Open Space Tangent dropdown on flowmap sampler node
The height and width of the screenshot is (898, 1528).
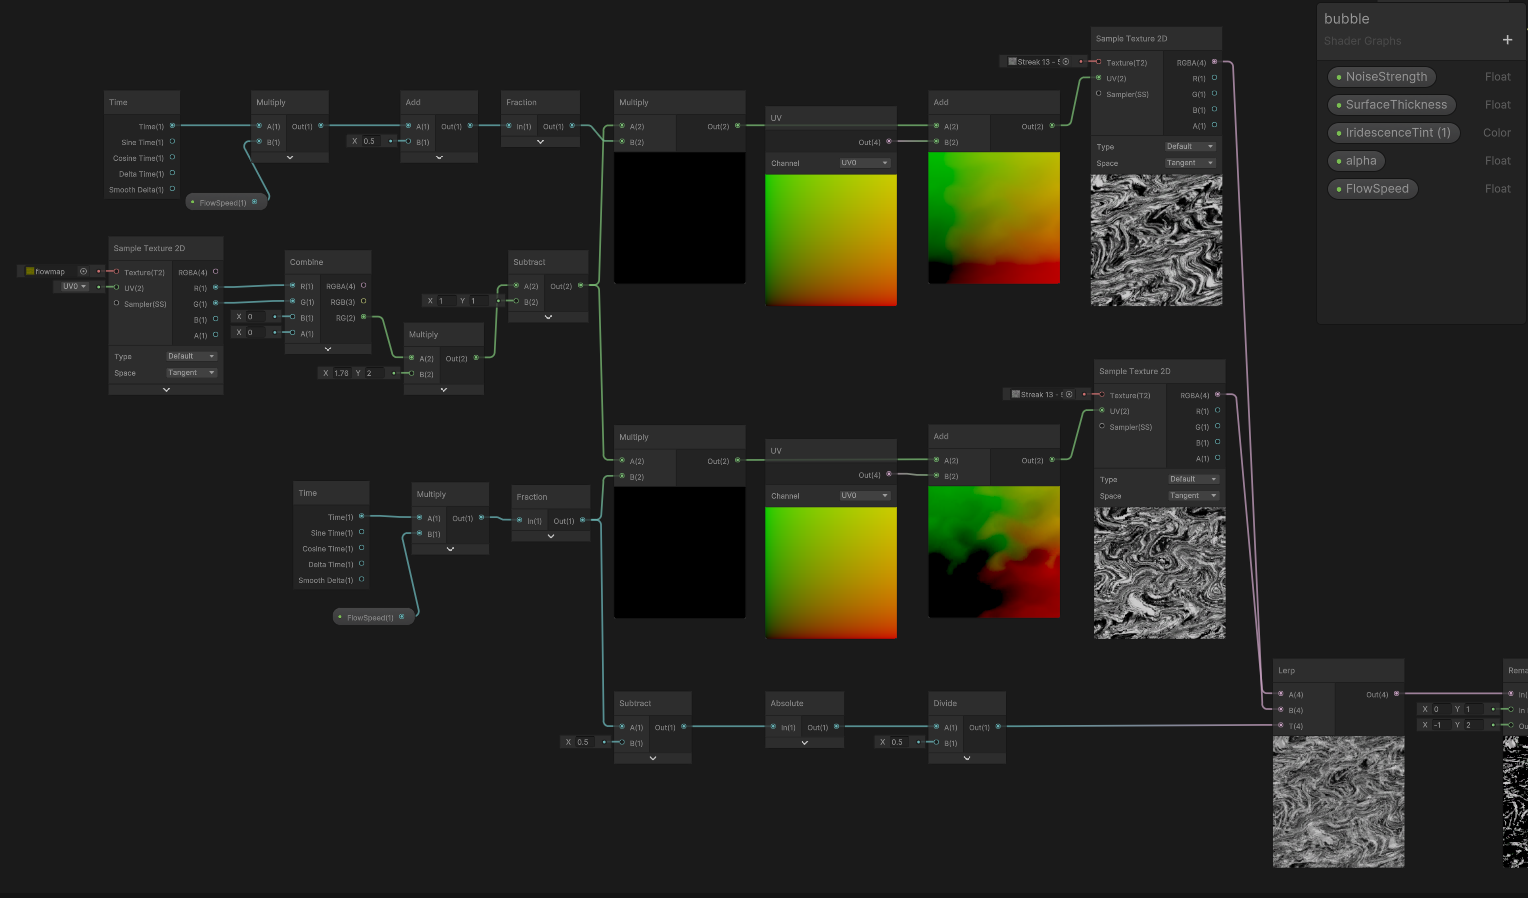click(191, 373)
